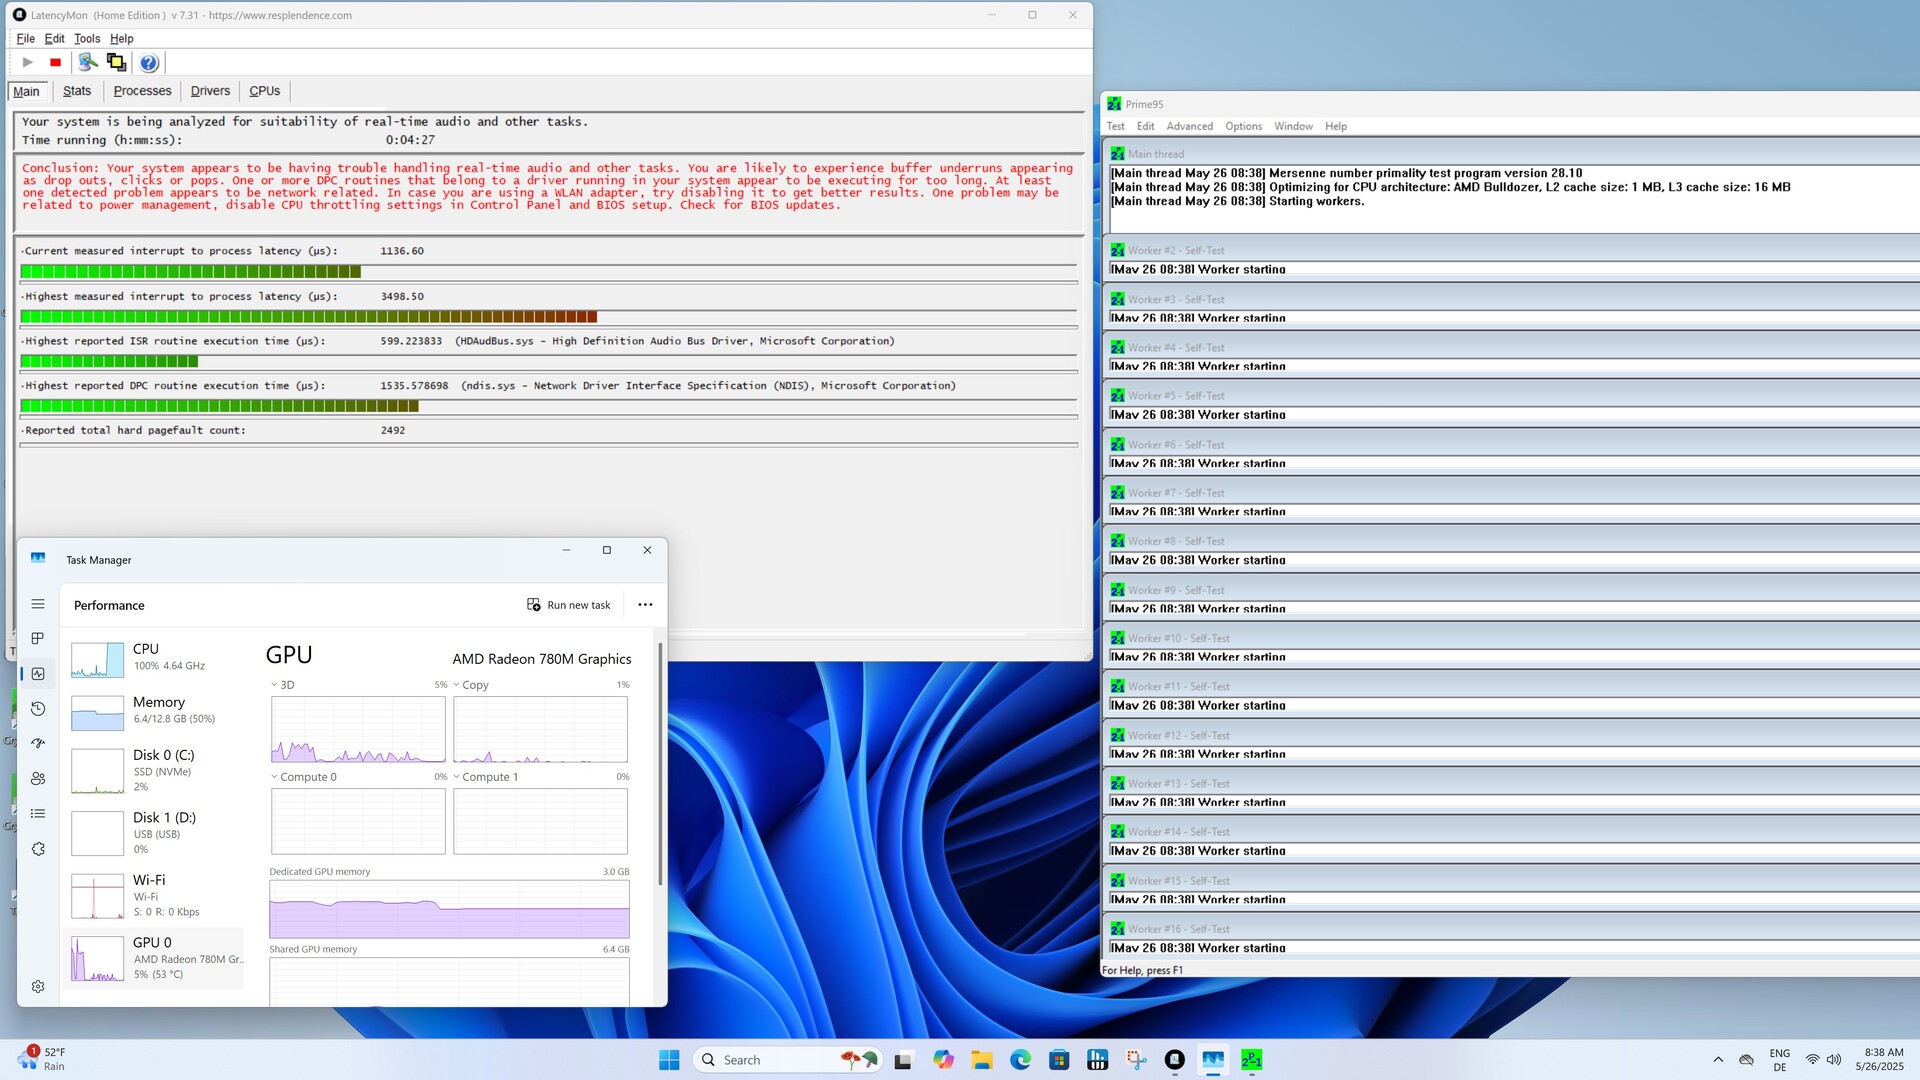Click the computer with pen toolbar icon
Image resolution: width=1920 pixels, height=1080 pixels.
point(88,63)
